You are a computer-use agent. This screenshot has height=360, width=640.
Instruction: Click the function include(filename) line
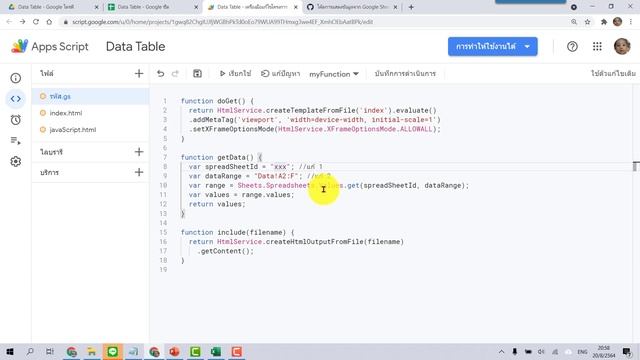point(238,232)
